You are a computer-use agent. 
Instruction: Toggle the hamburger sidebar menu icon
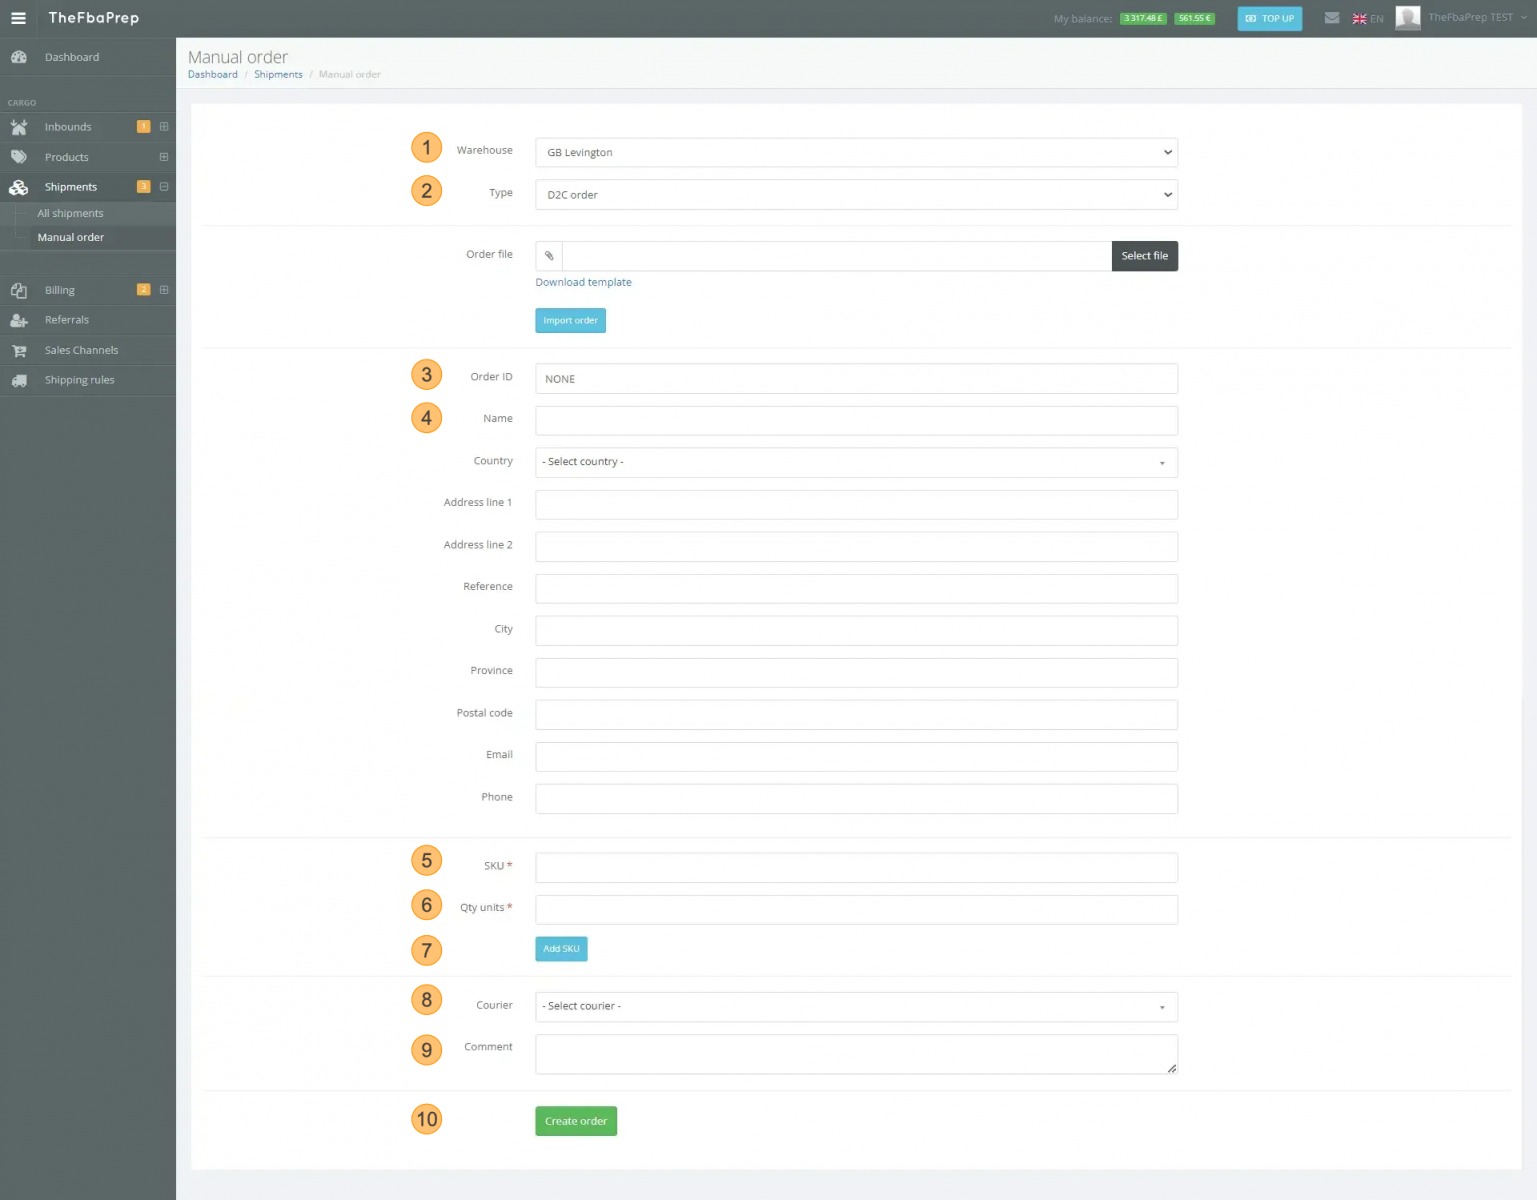[x=18, y=18]
